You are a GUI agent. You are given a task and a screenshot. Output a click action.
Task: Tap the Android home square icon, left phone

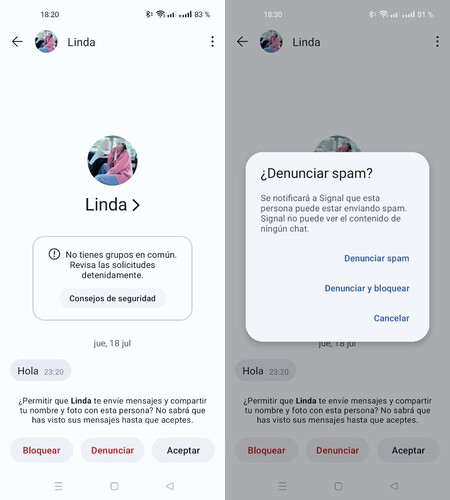(x=114, y=486)
